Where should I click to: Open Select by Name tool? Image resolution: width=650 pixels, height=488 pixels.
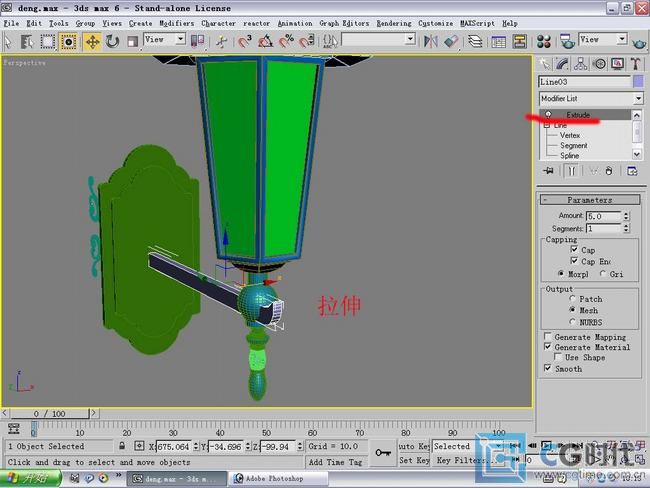27,41
